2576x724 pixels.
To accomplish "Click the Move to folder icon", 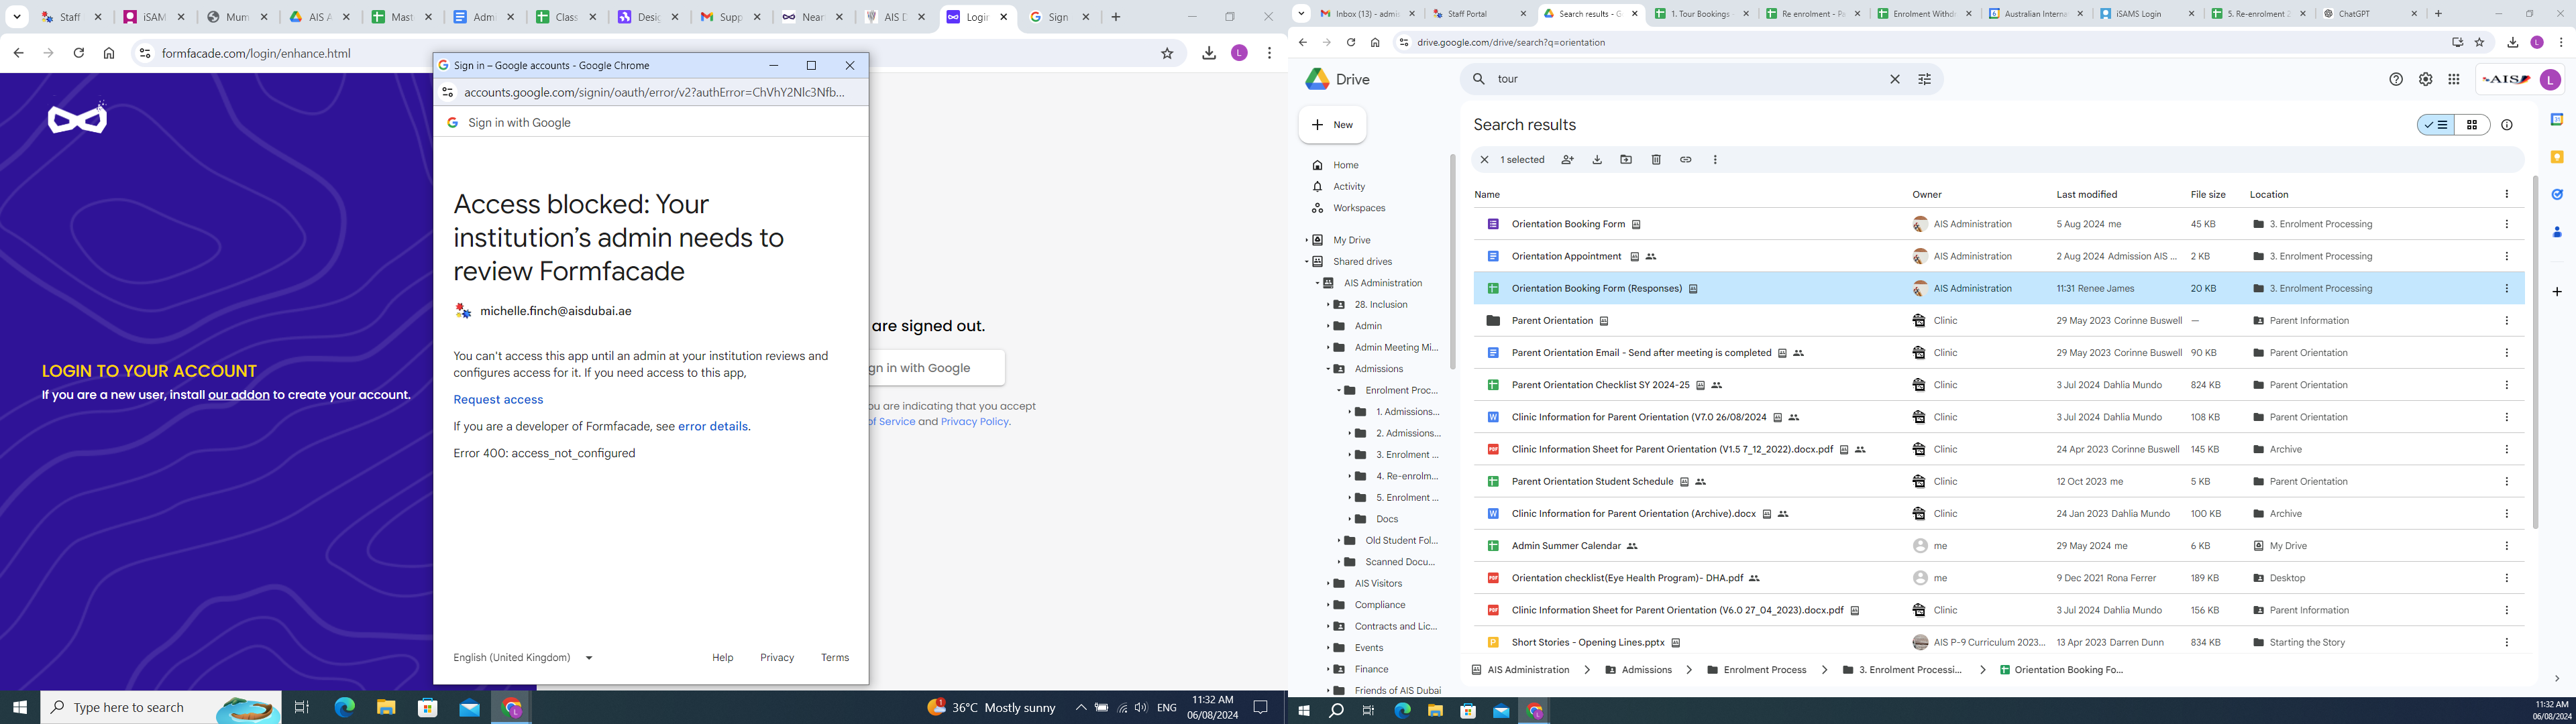I will pos(1626,160).
